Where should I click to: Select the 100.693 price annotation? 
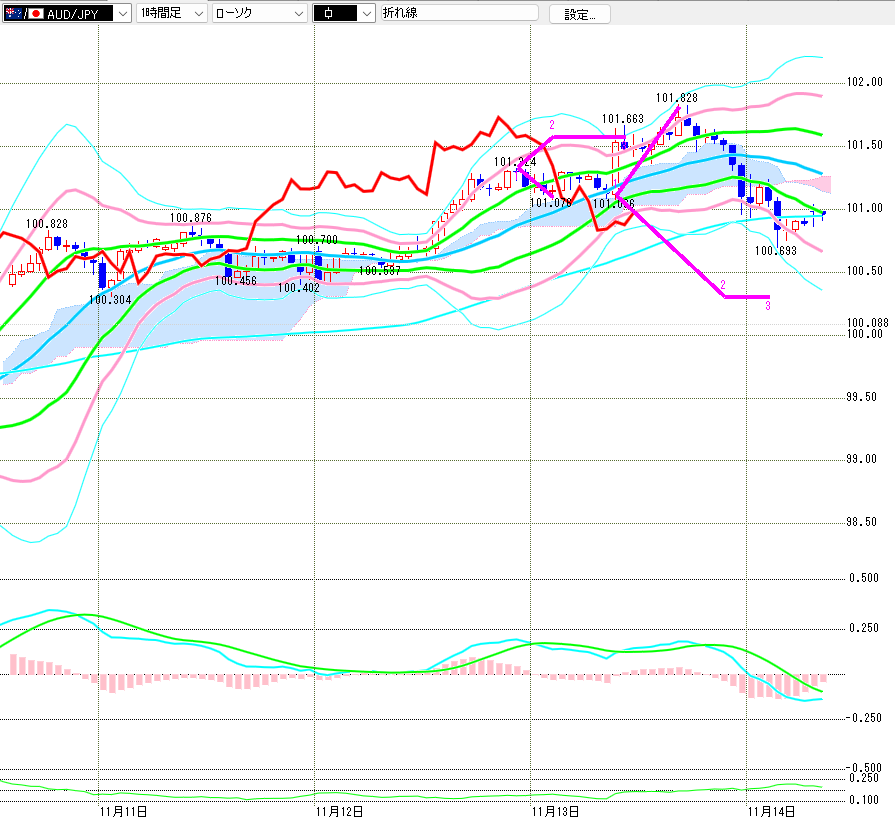(775, 250)
